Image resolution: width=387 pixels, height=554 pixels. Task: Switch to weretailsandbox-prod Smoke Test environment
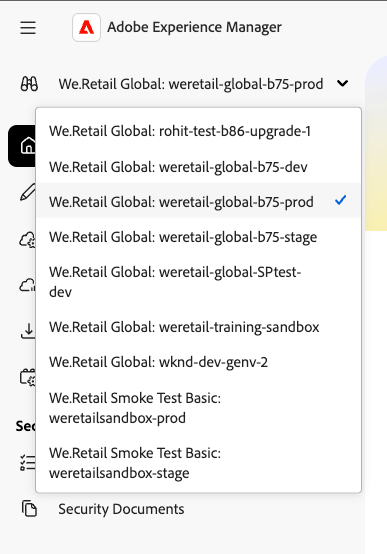tap(198, 408)
